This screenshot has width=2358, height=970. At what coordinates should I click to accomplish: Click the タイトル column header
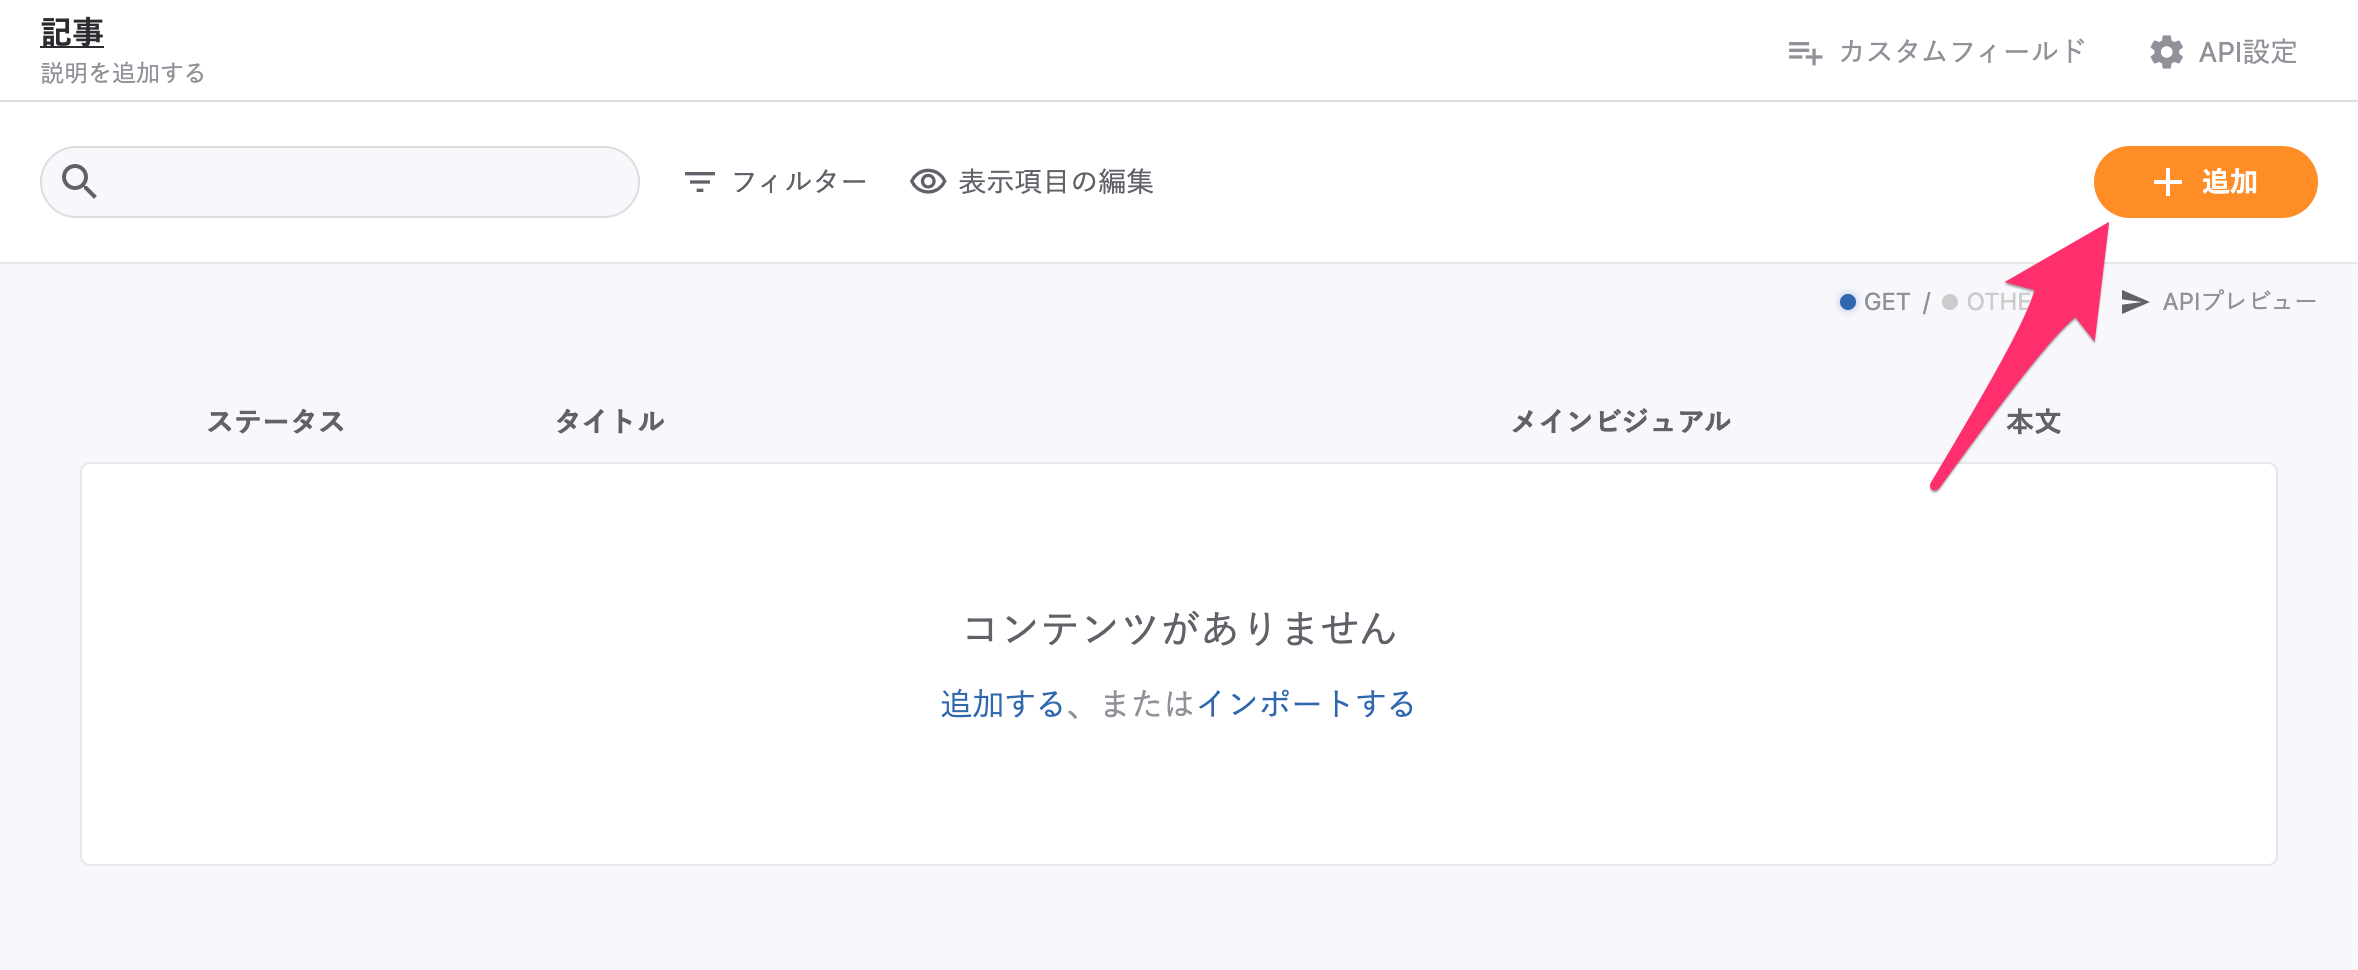point(610,421)
